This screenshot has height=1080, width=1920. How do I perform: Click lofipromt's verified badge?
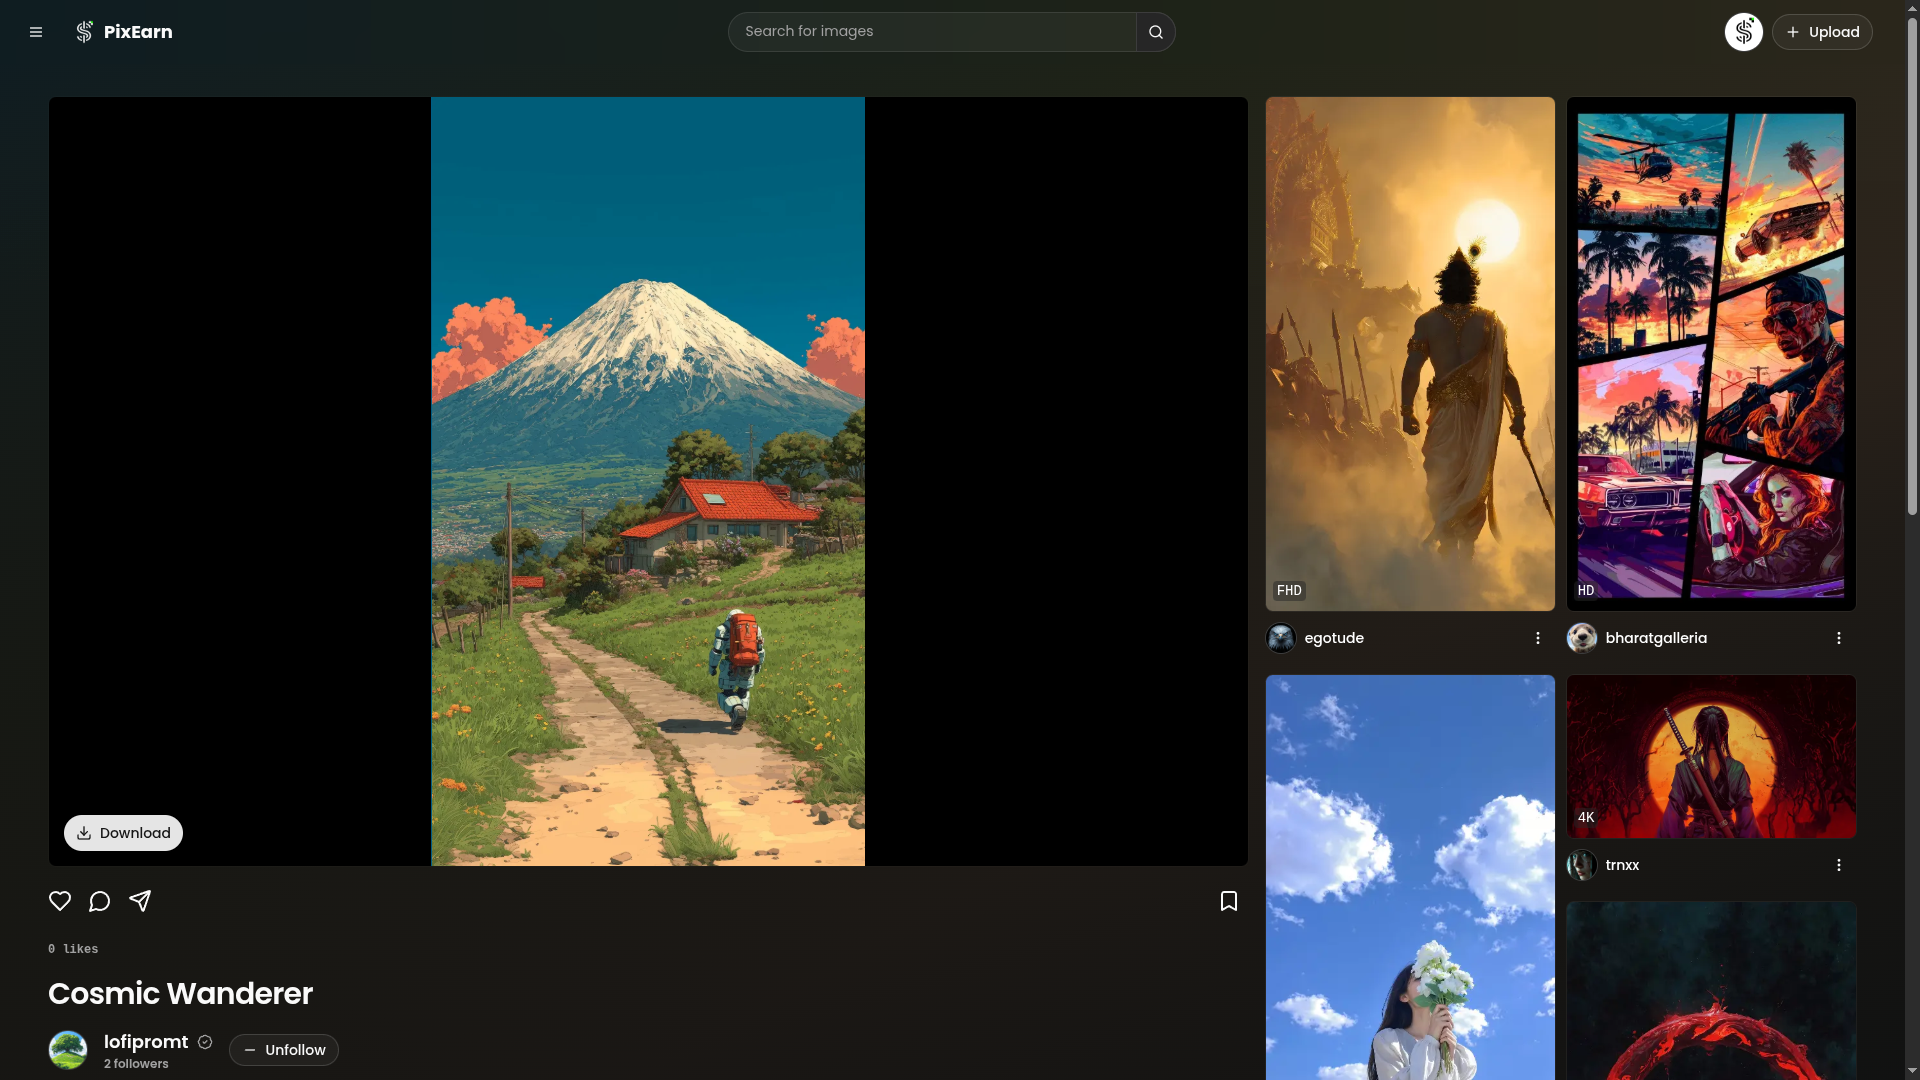(x=204, y=1041)
